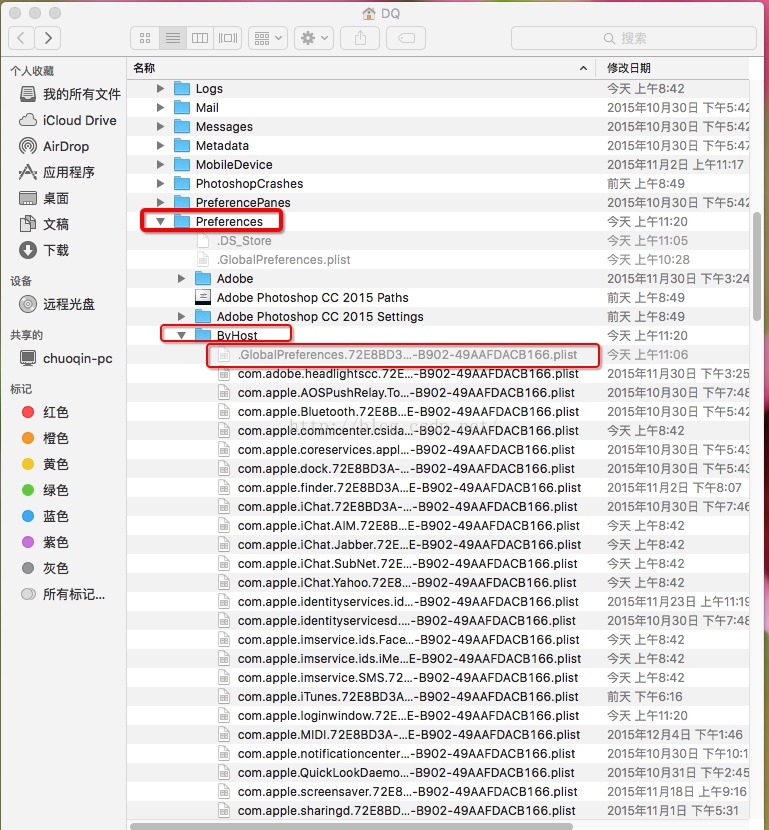
Task: Select com.apple.screensaver plist file
Action: tap(408, 791)
